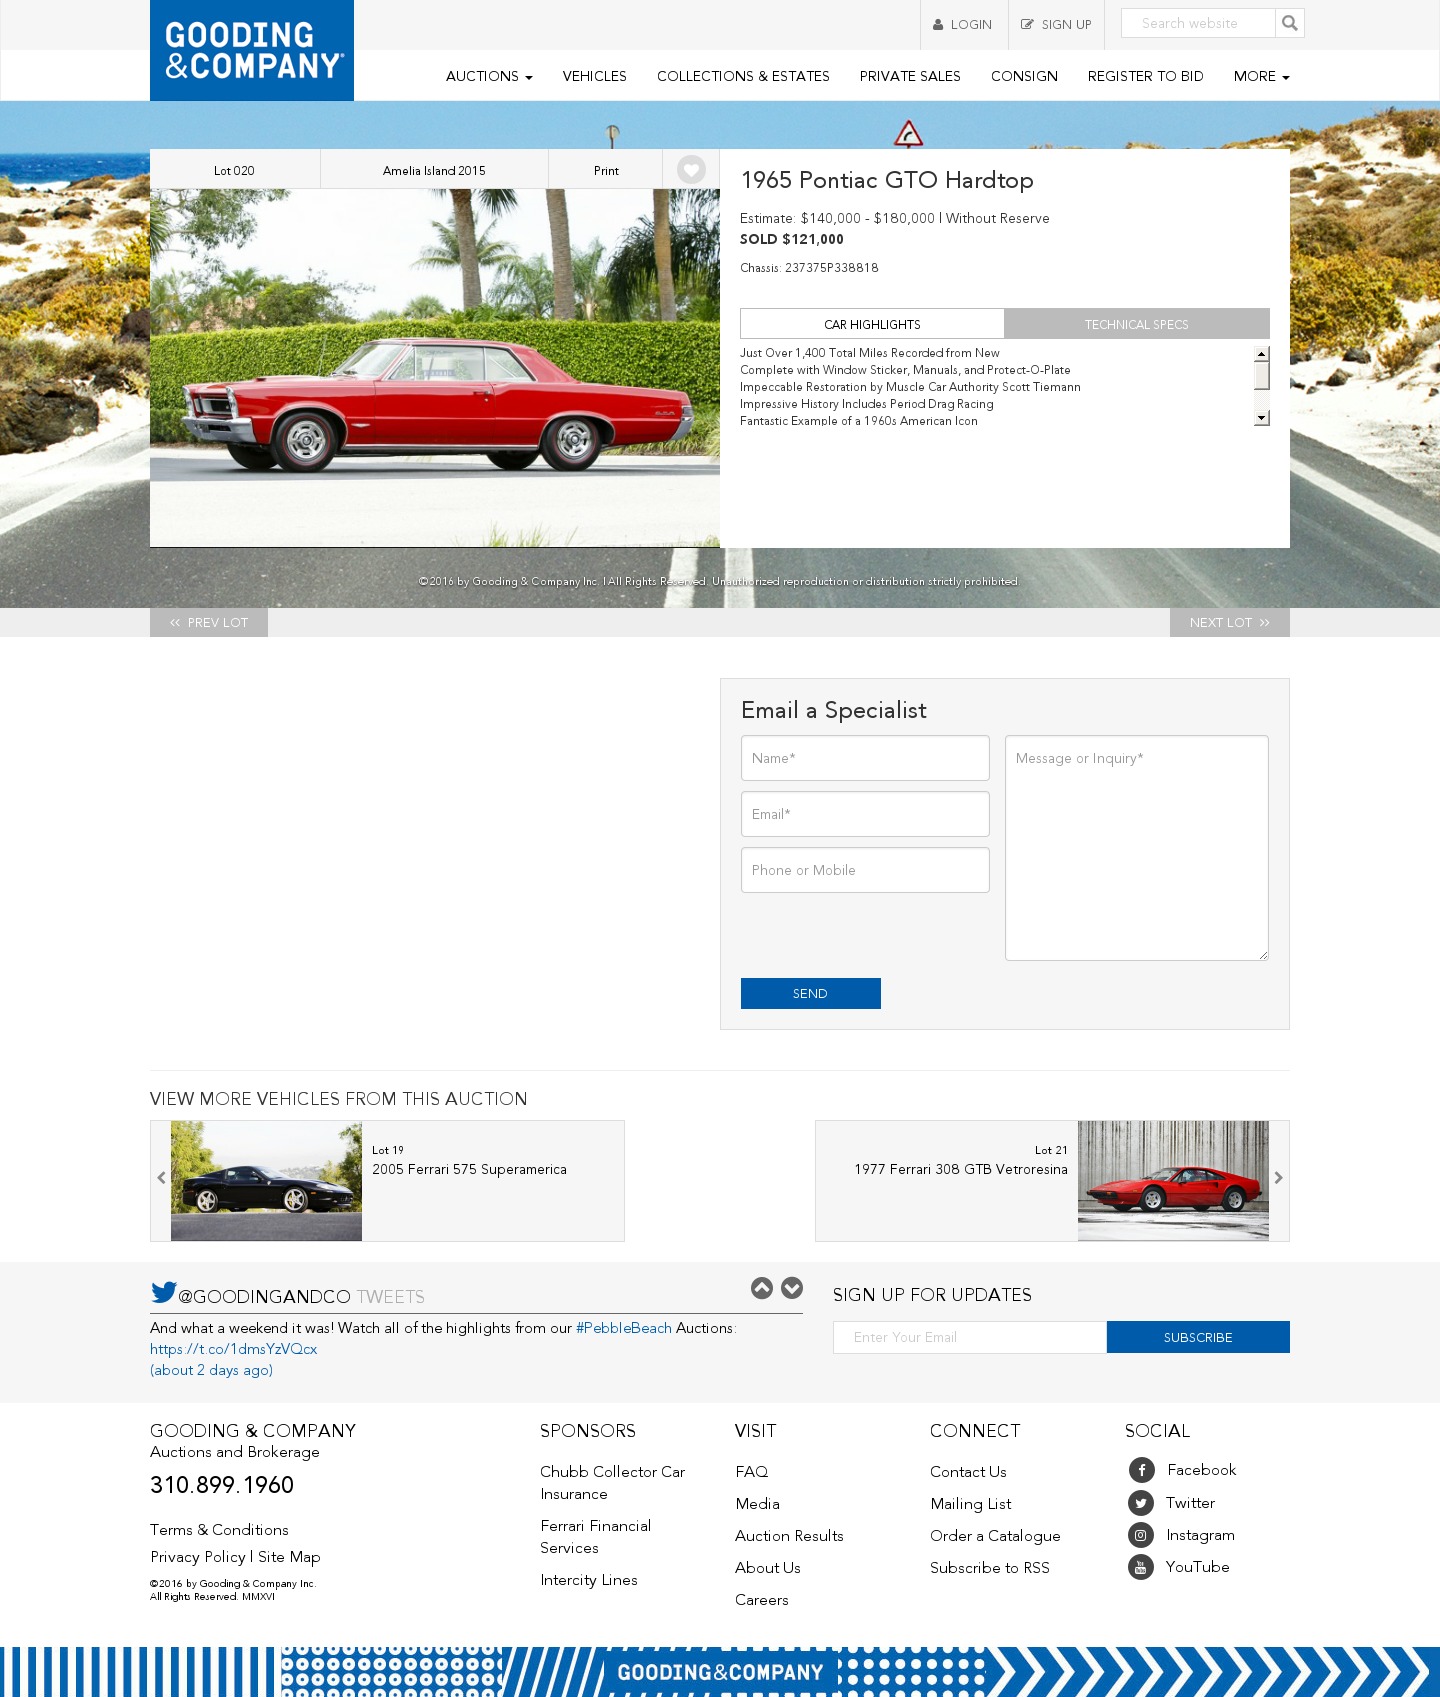Switch to TECHNICAL SPECS tab
Screen dimensions: 1440x1697
click(x=1137, y=324)
